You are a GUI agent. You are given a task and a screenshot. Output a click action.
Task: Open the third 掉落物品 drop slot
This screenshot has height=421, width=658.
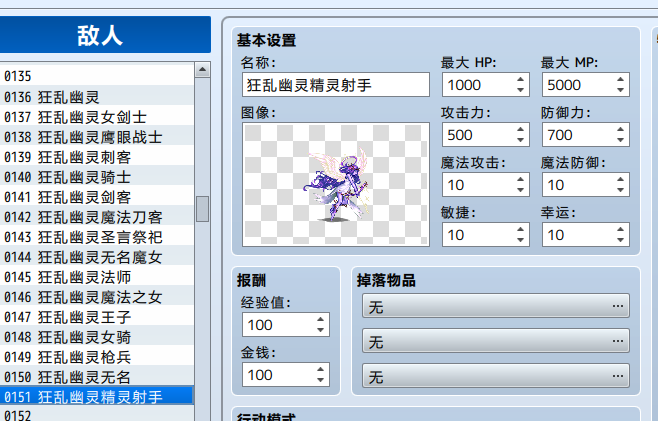pyautogui.click(x=496, y=376)
